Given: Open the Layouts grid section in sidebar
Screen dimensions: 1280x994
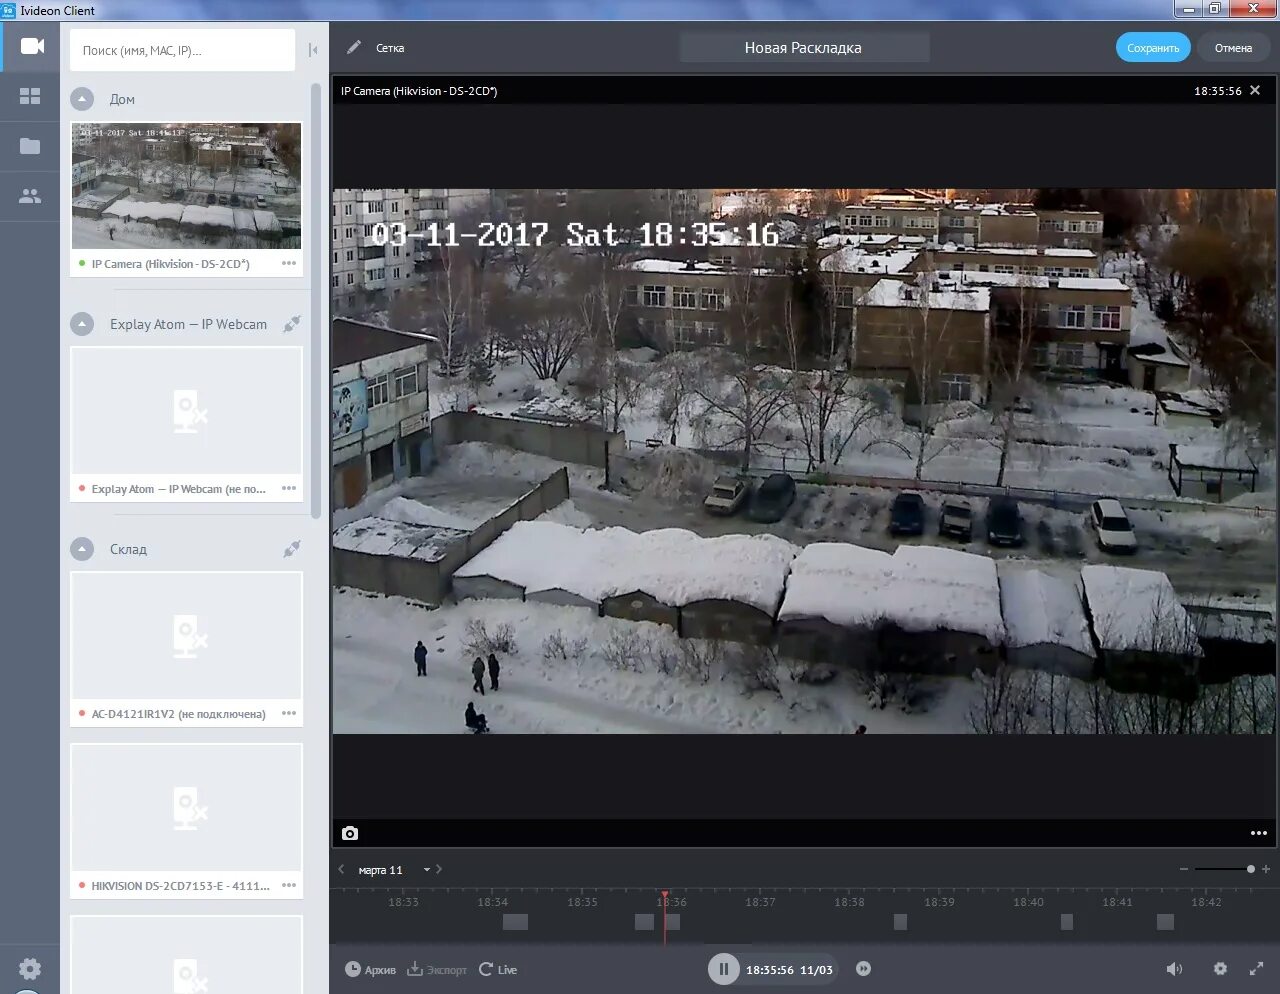Looking at the screenshot, I should [x=30, y=96].
